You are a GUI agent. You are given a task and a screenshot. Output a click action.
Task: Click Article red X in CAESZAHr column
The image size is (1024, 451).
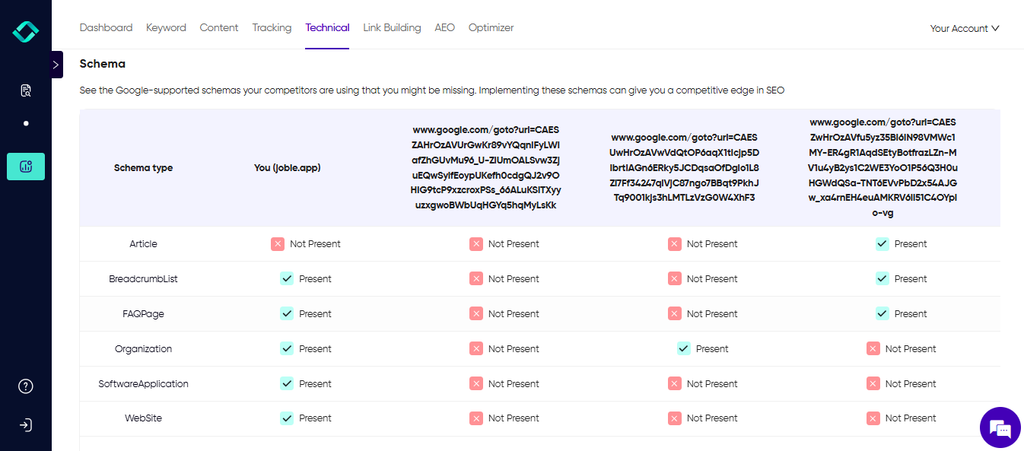(x=476, y=244)
